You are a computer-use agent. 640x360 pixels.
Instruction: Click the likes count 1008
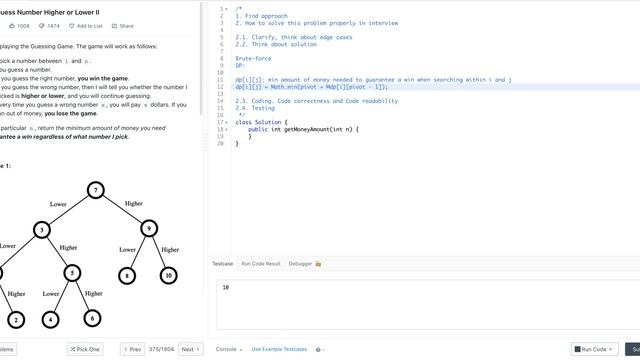[x=23, y=26]
